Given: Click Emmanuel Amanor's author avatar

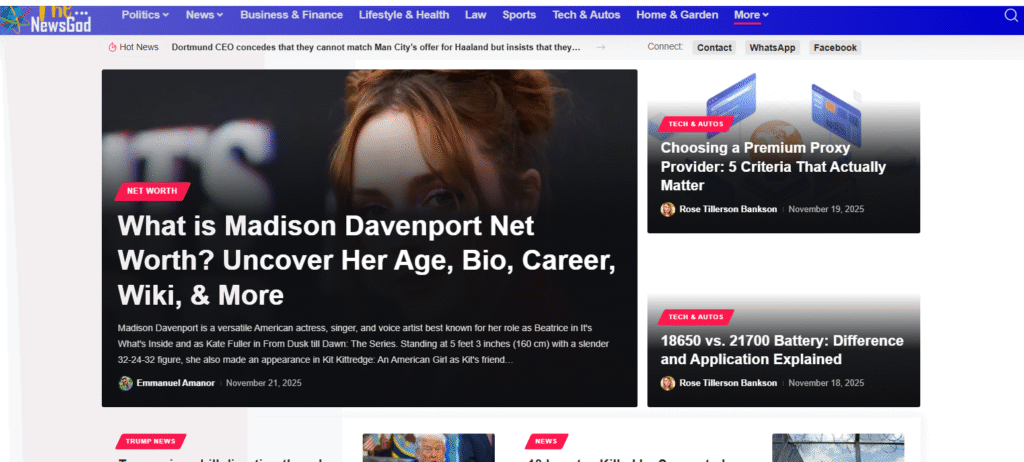Looking at the screenshot, I should (x=125, y=383).
